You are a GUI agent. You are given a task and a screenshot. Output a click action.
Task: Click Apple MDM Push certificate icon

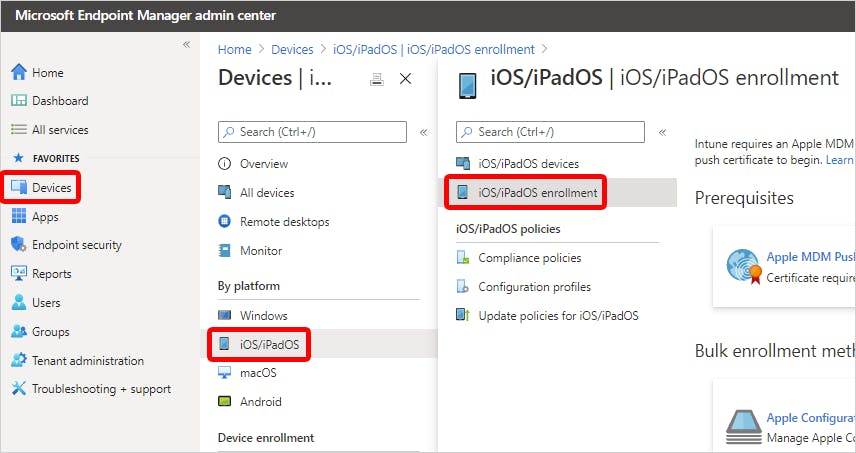click(743, 266)
